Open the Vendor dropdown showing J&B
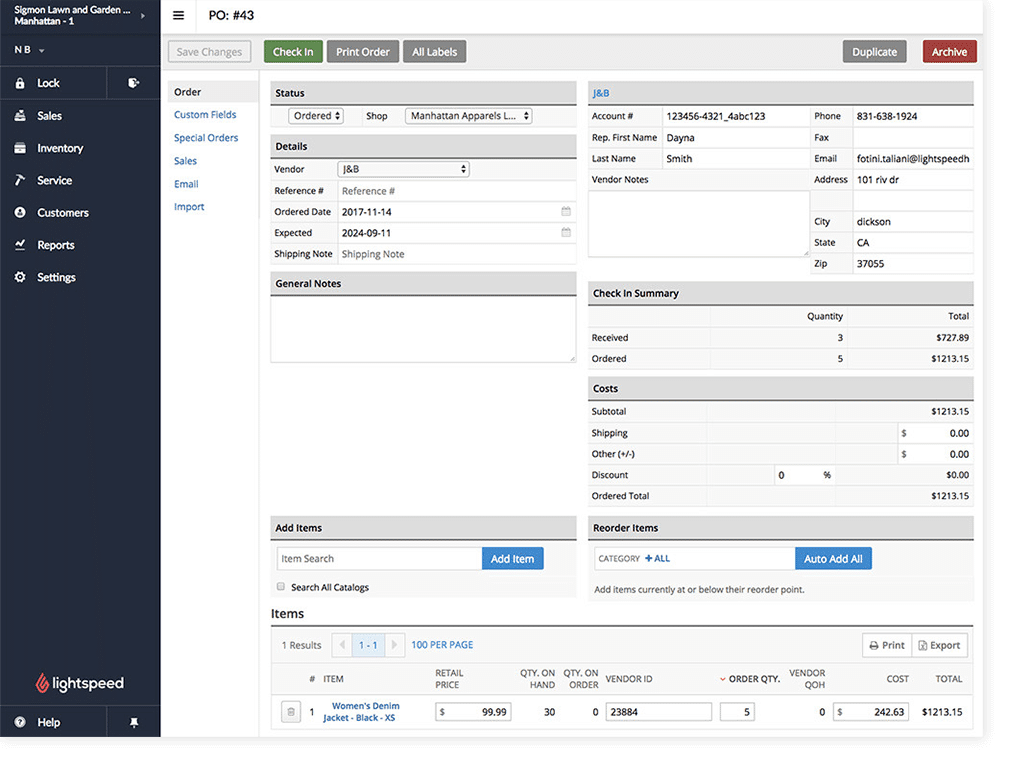 pos(404,169)
